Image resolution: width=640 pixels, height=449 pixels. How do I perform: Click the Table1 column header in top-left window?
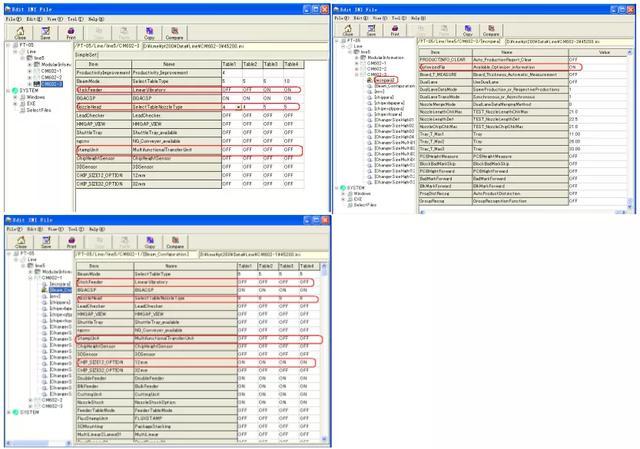pos(230,64)
